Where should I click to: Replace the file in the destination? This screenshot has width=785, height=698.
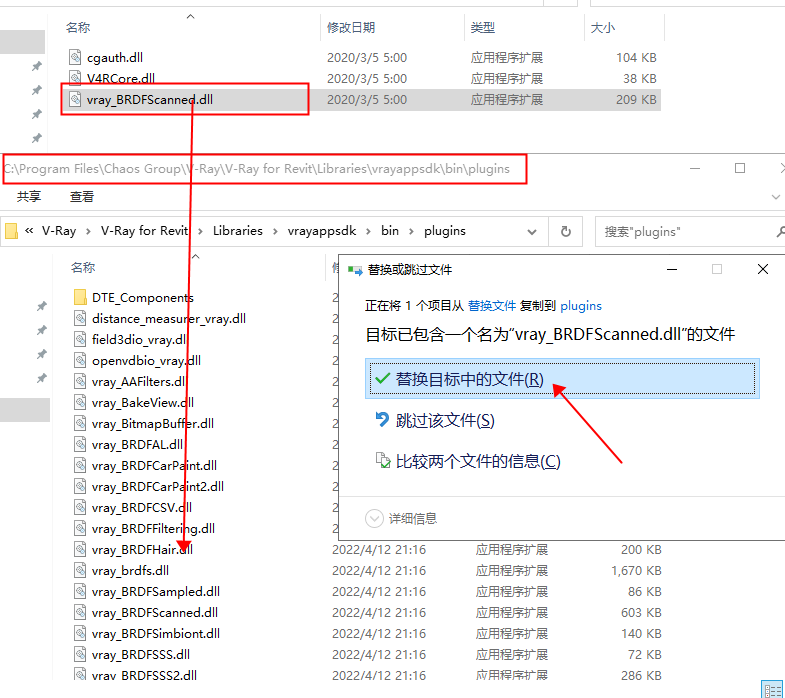point(469,379)
